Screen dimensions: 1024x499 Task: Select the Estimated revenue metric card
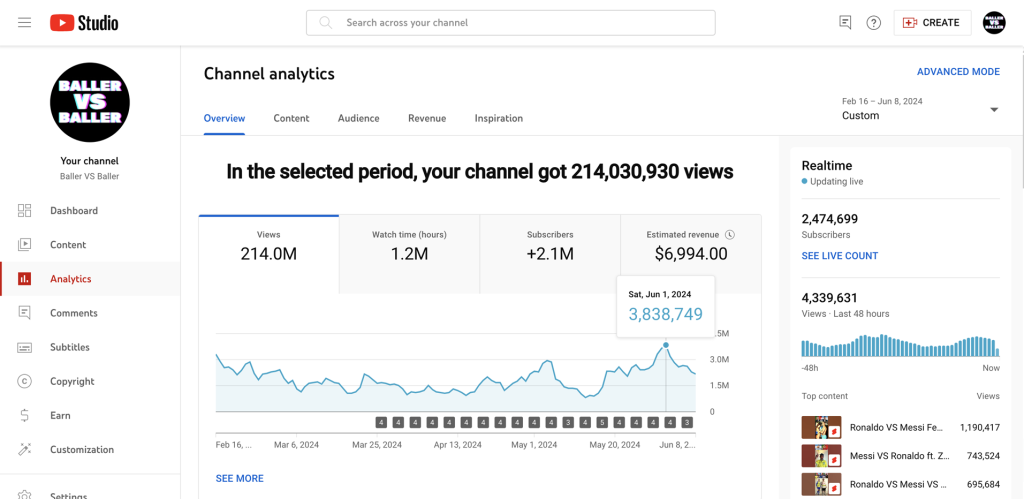[691, 254]
